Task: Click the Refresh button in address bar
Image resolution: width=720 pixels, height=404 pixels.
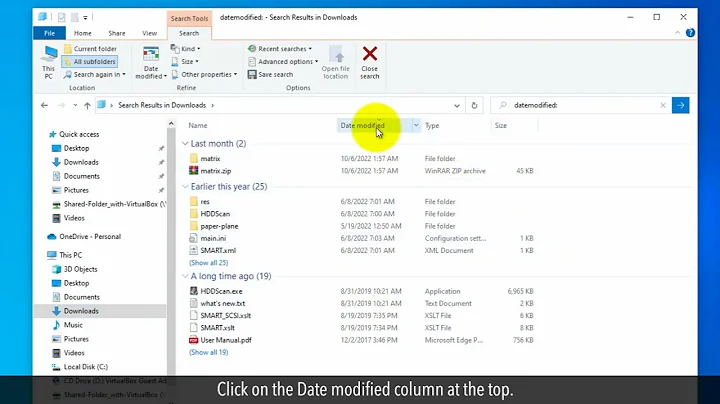Action: point(474,106)
